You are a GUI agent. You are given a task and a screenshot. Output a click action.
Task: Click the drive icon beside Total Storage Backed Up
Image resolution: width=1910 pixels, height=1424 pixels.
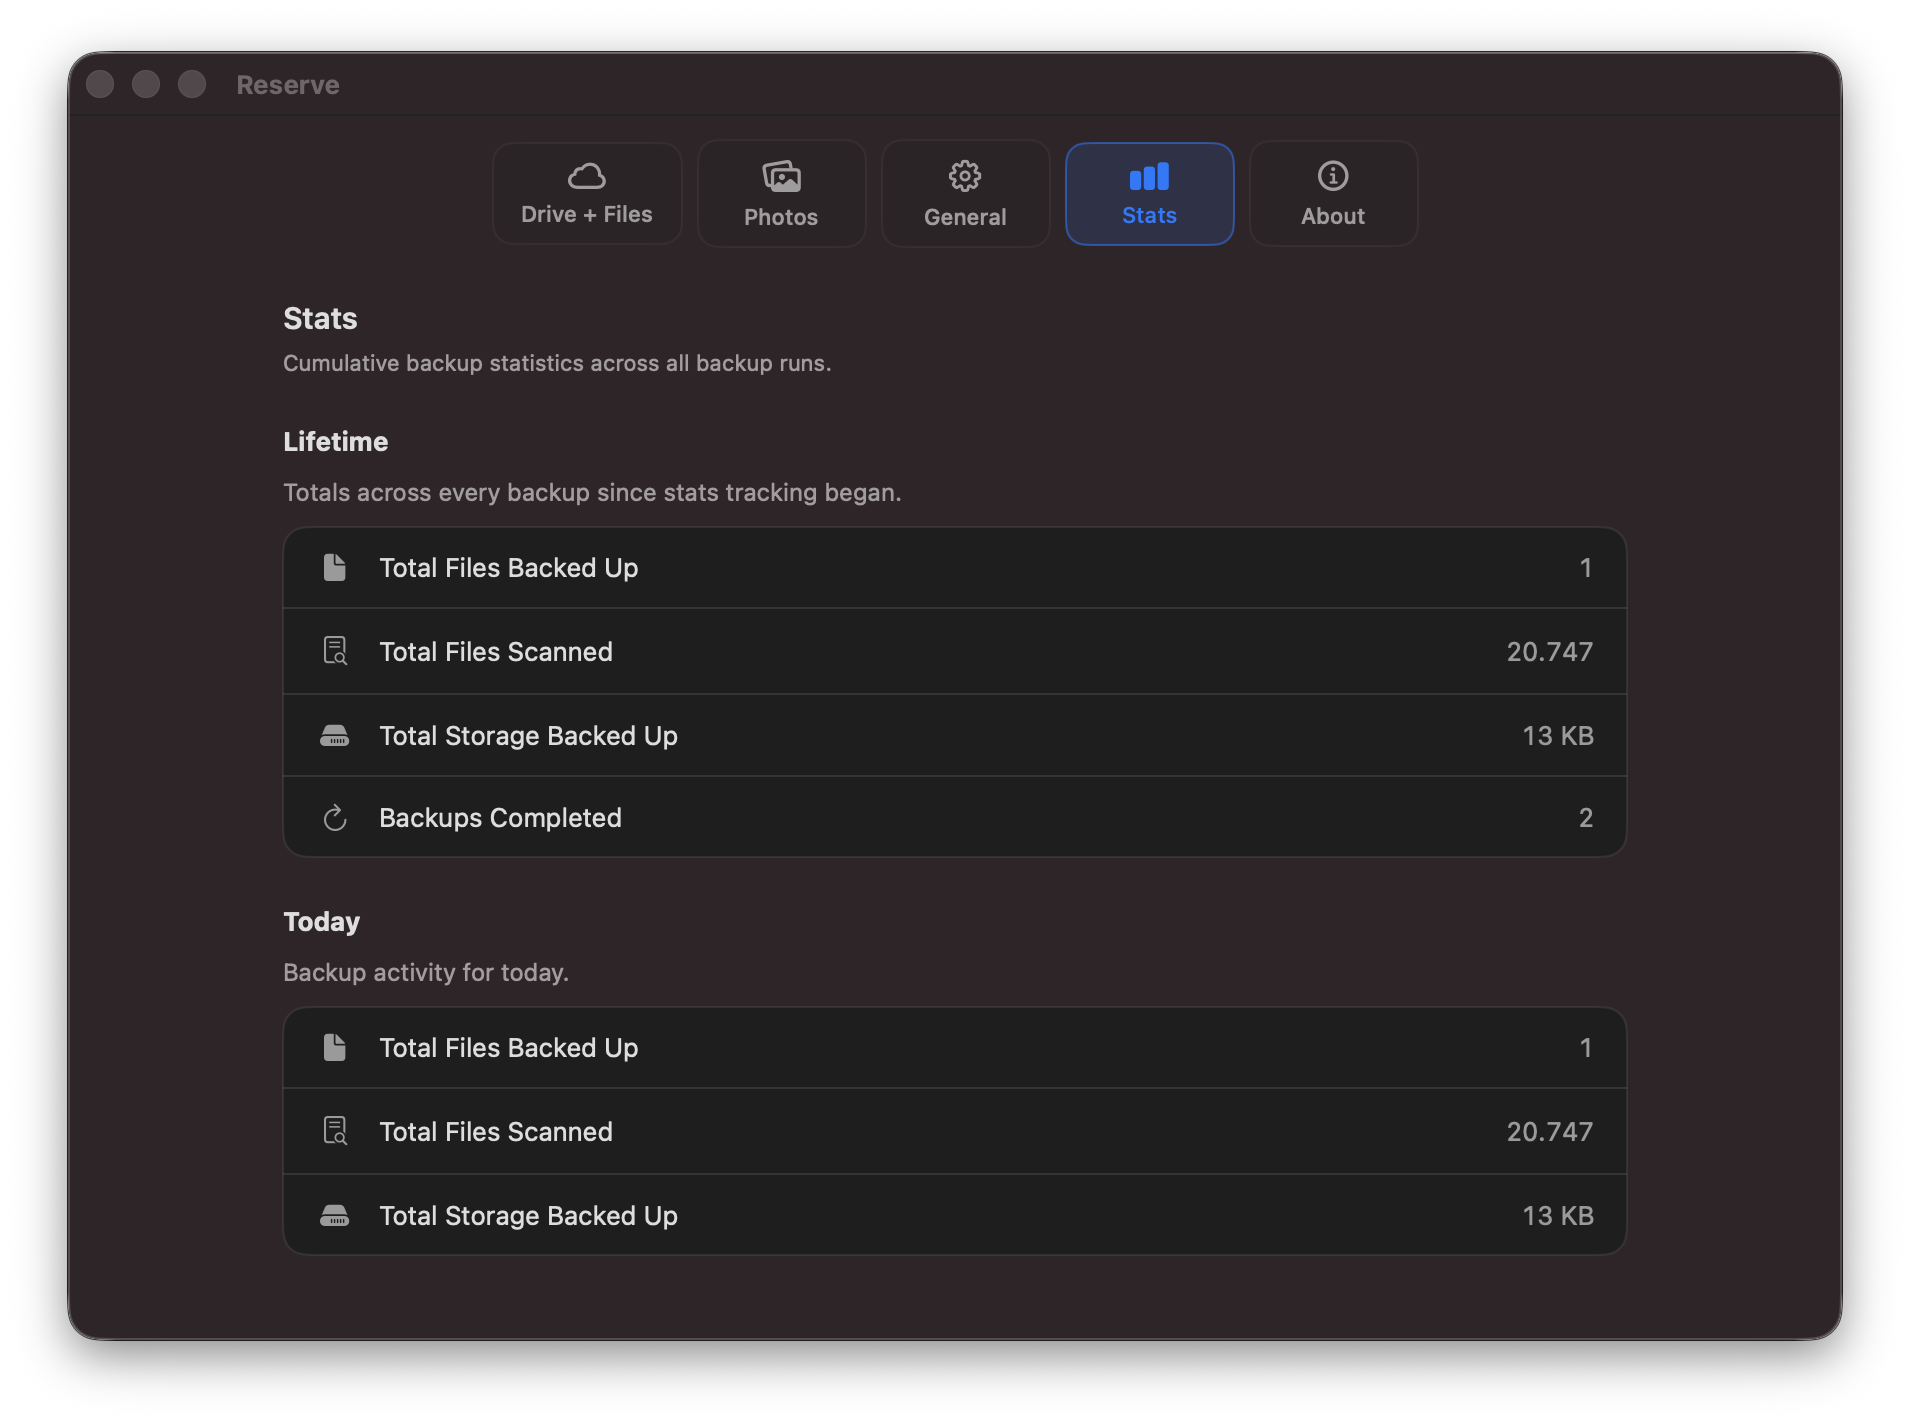pos(335,736)
